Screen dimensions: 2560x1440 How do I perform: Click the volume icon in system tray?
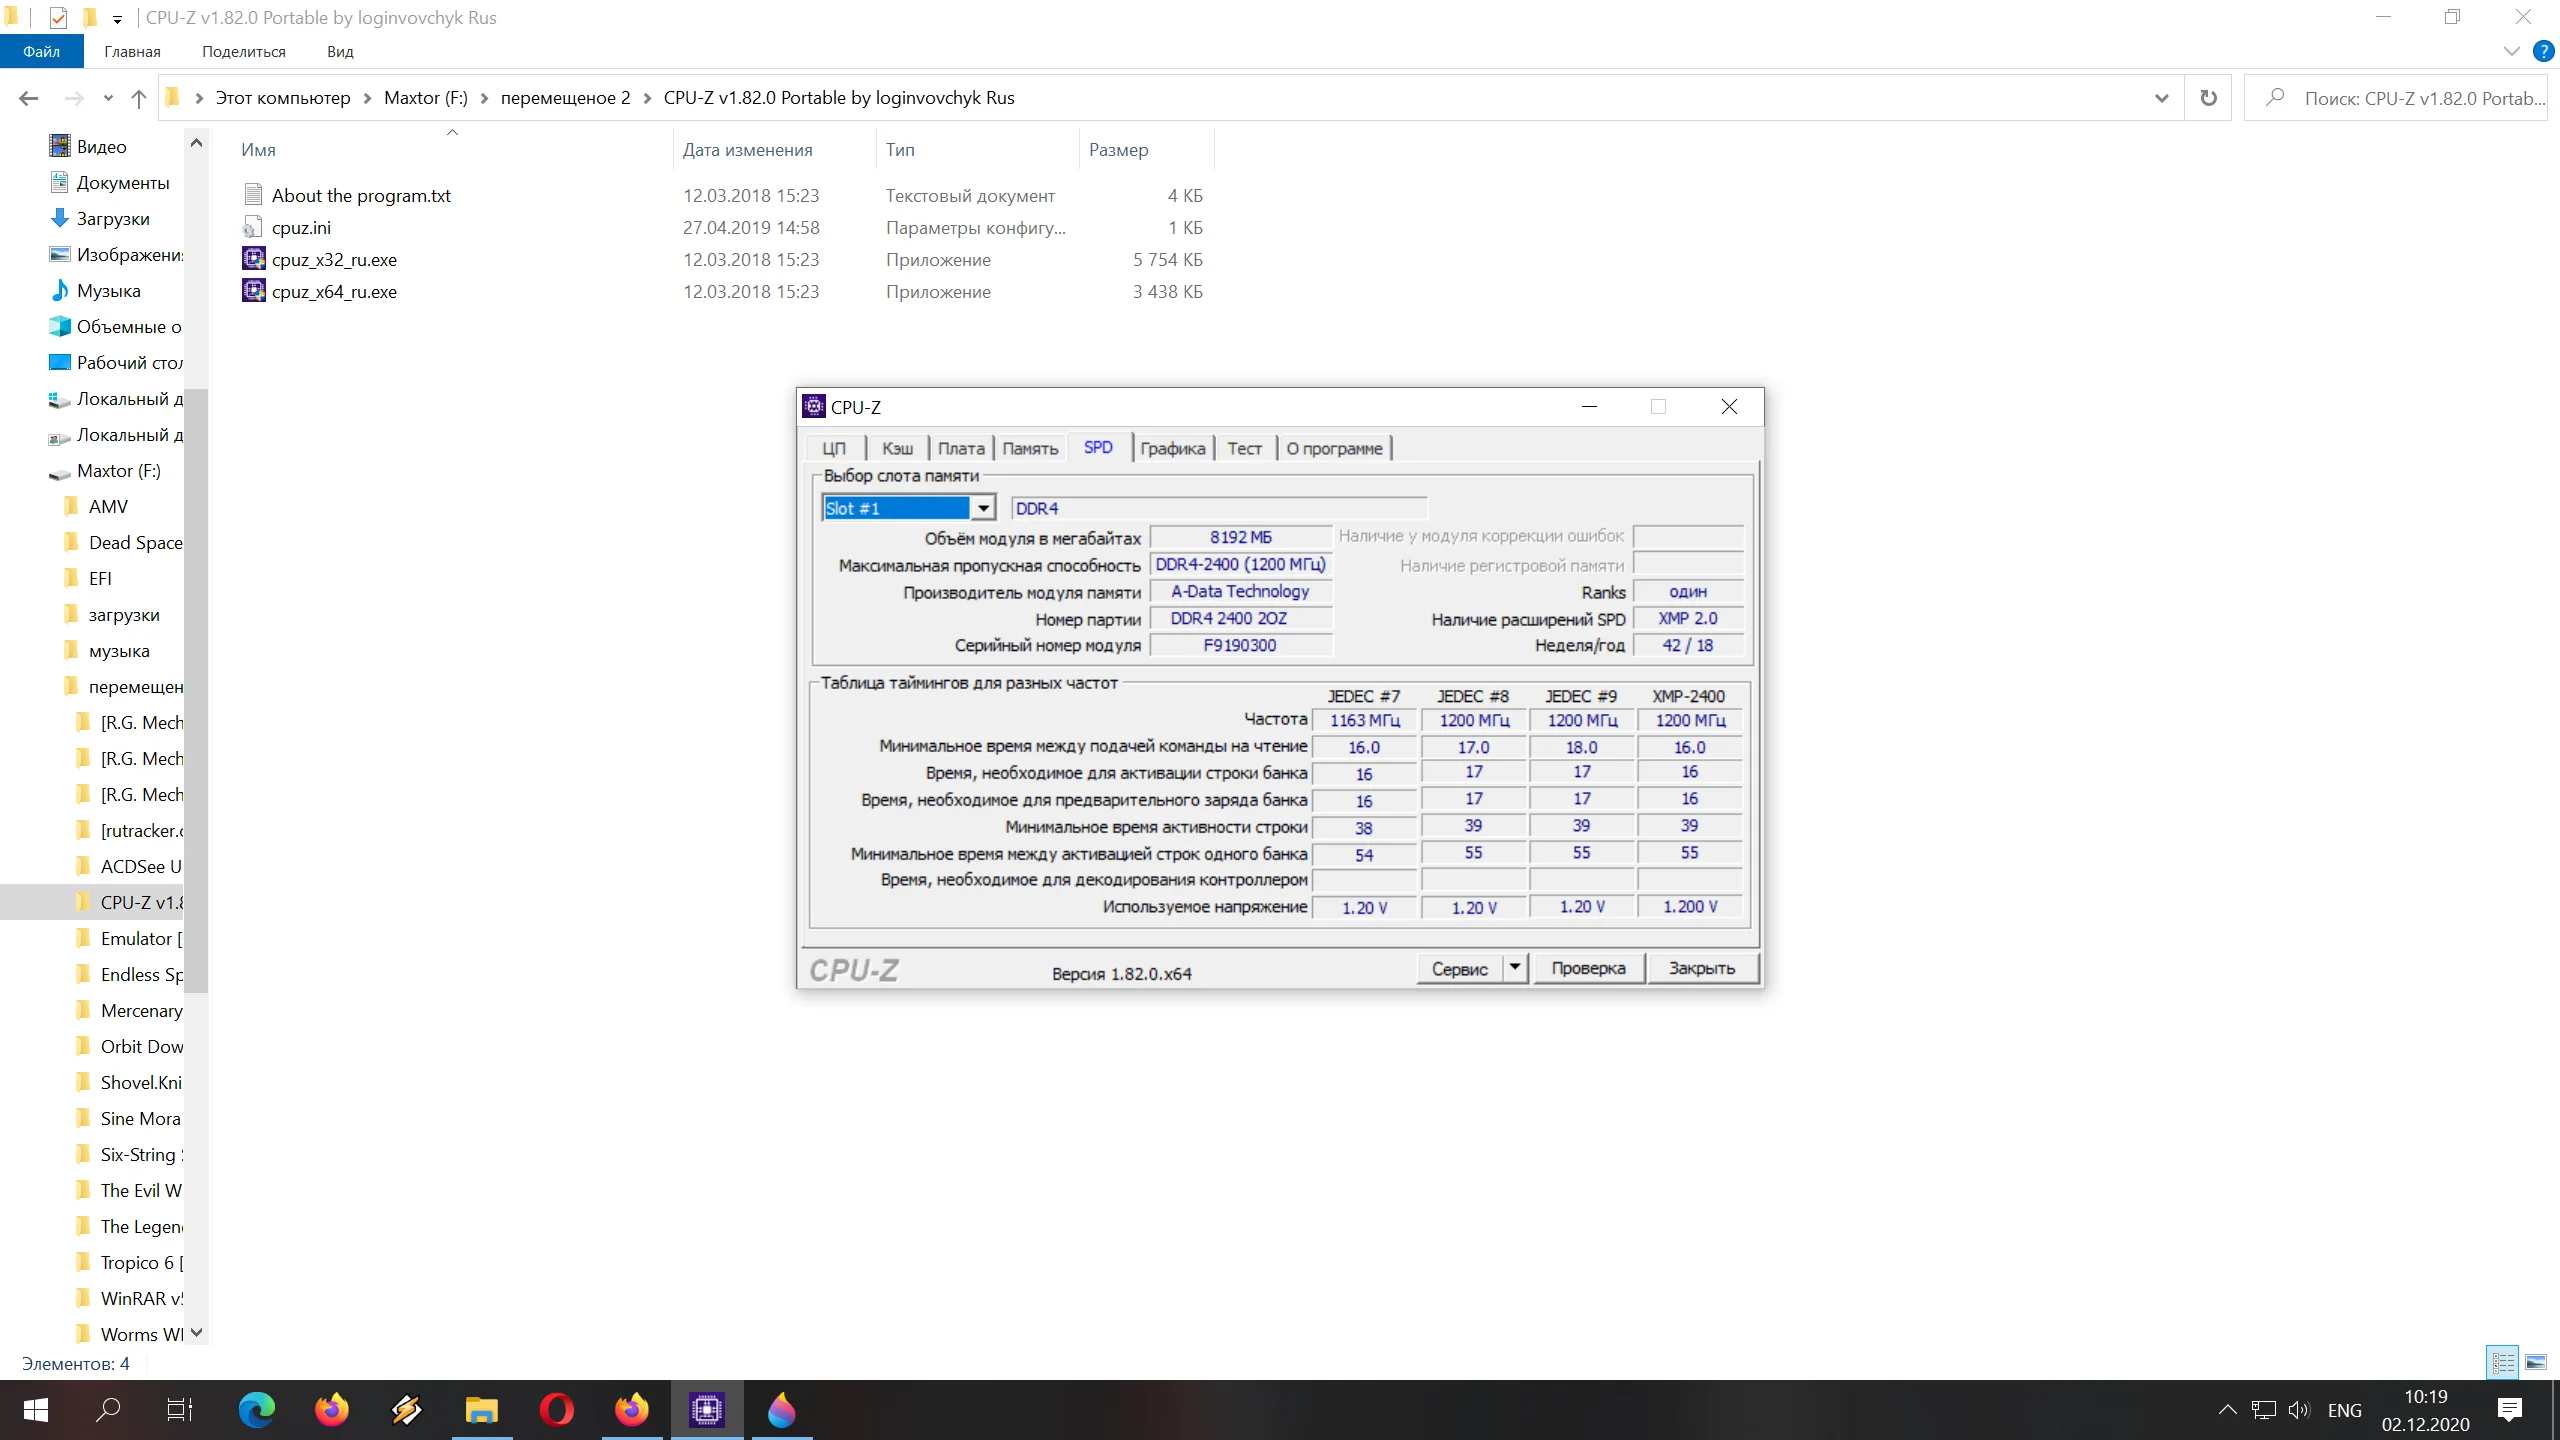click(2298, 1410)
